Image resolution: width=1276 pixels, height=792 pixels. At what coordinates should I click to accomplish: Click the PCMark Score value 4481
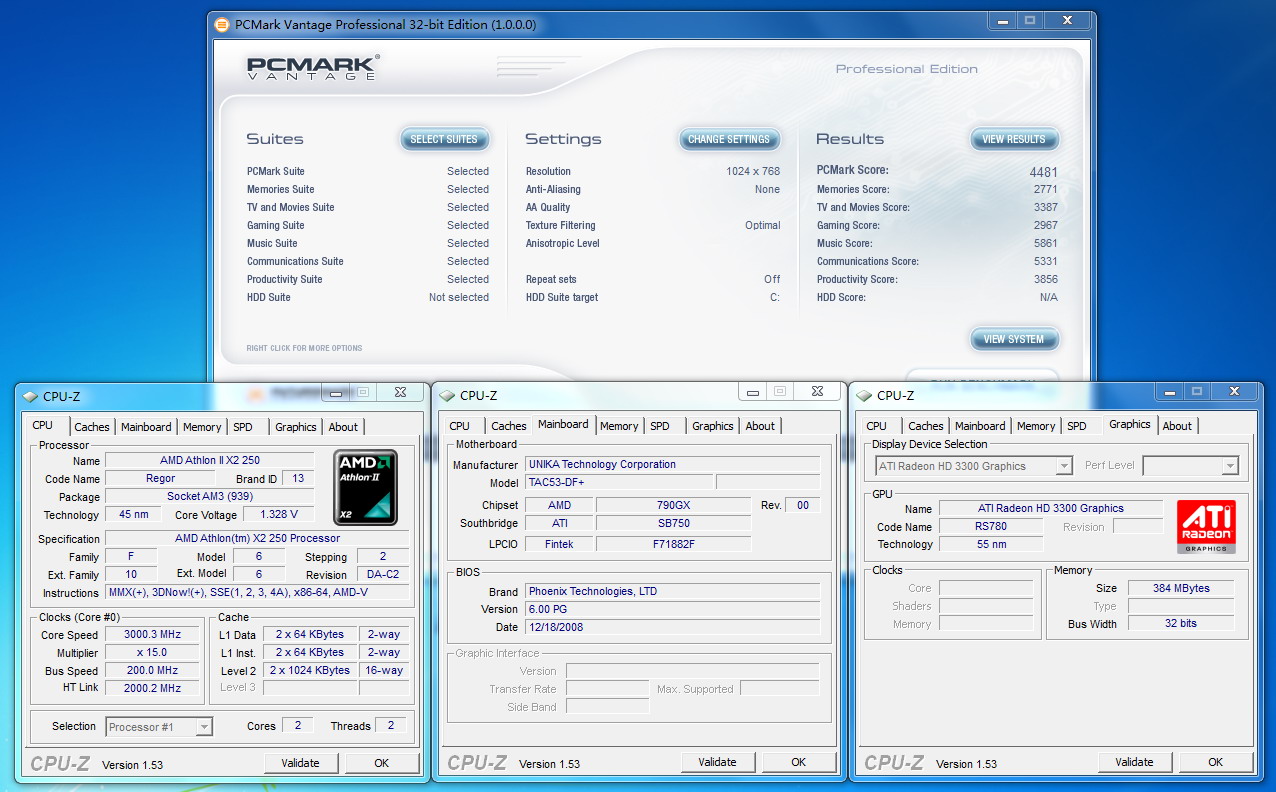[x=1044, y=171]
